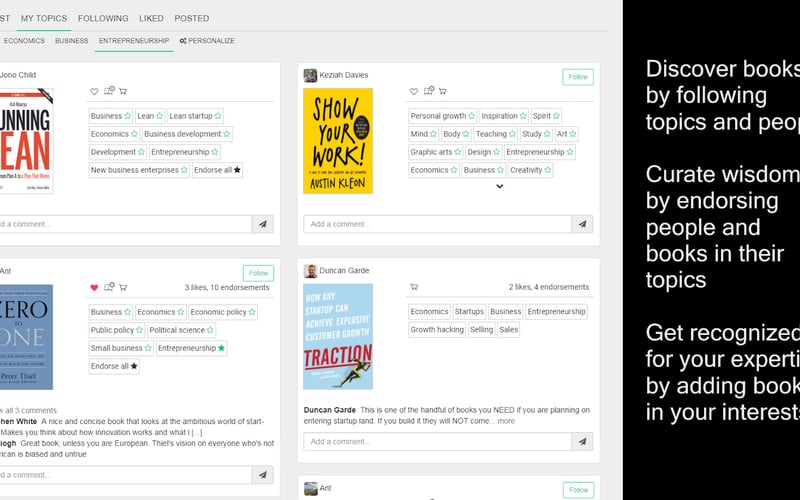Switch to LIKED tab
The height and width of the screenshot is (500, 800).
152,18
